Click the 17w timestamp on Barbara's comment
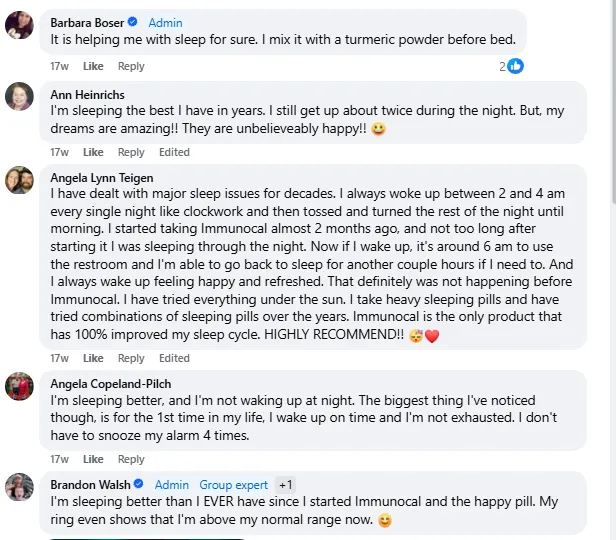Viewport: 616px width, 540px height. pos(60,67)
